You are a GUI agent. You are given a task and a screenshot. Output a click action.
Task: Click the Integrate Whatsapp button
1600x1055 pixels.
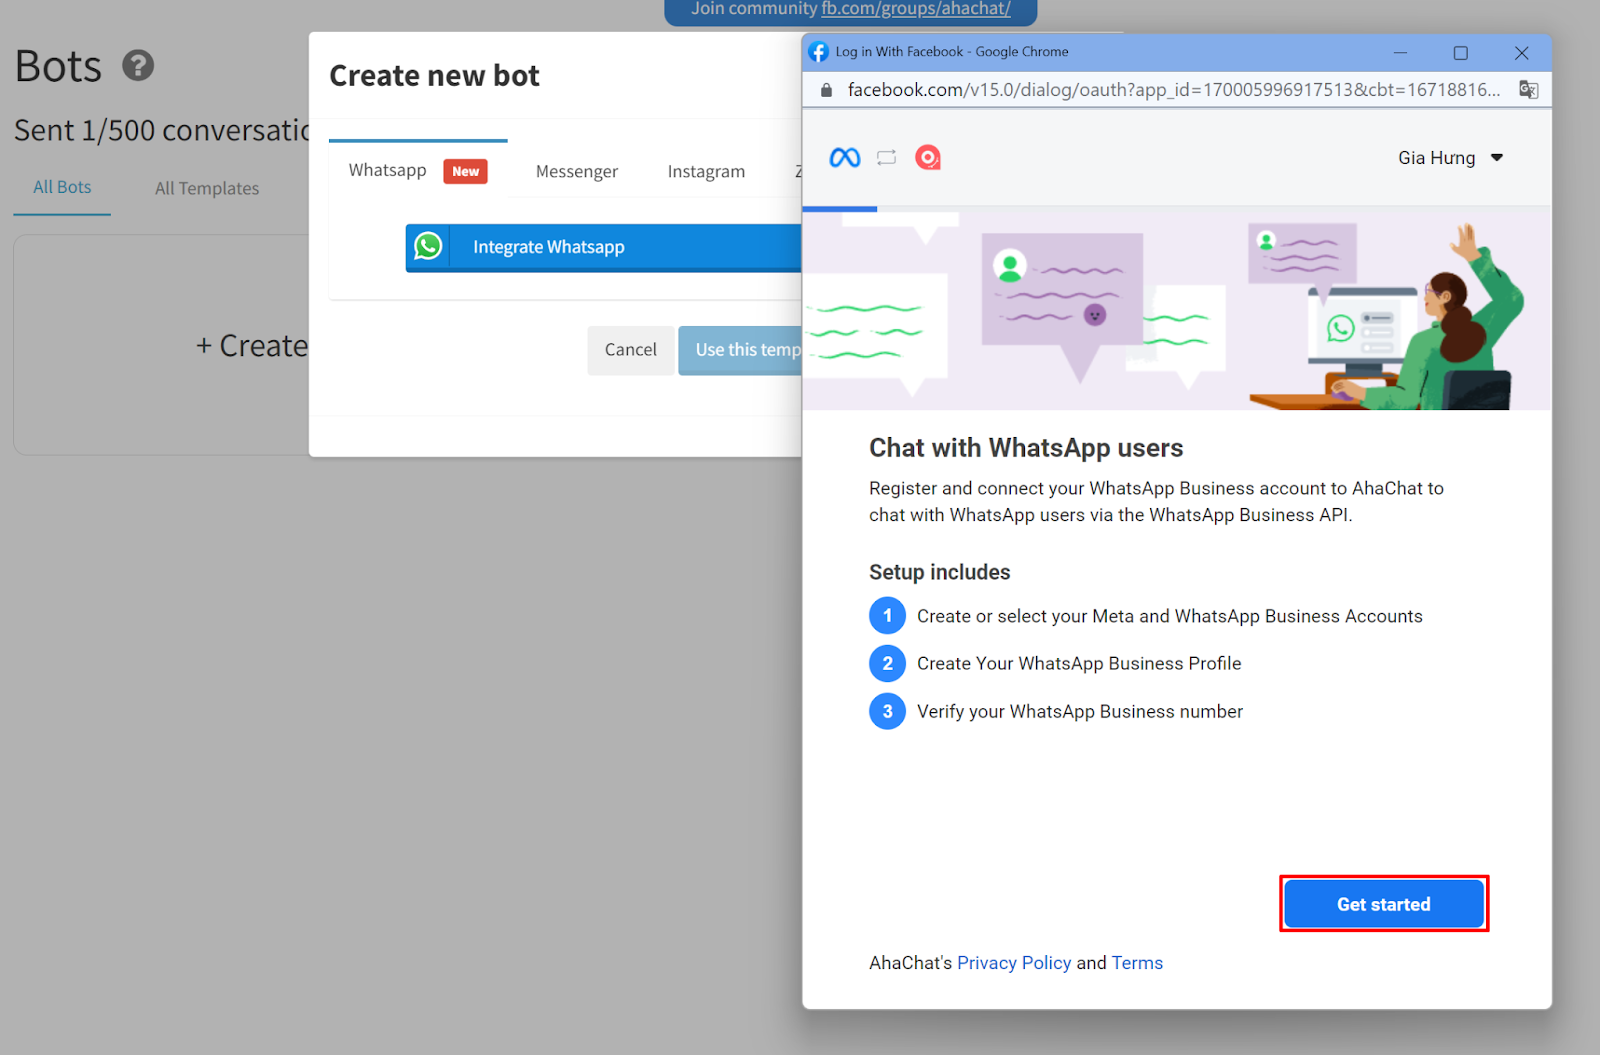click(x=604, y=247)
